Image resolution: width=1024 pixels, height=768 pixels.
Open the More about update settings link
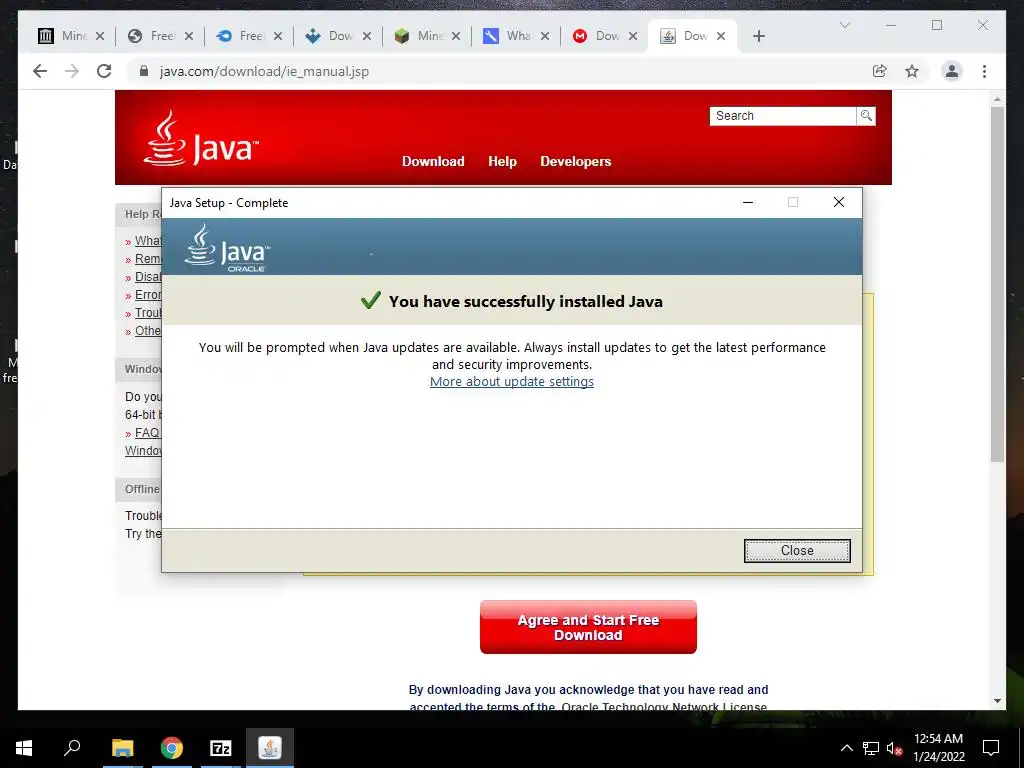[511, 381]
